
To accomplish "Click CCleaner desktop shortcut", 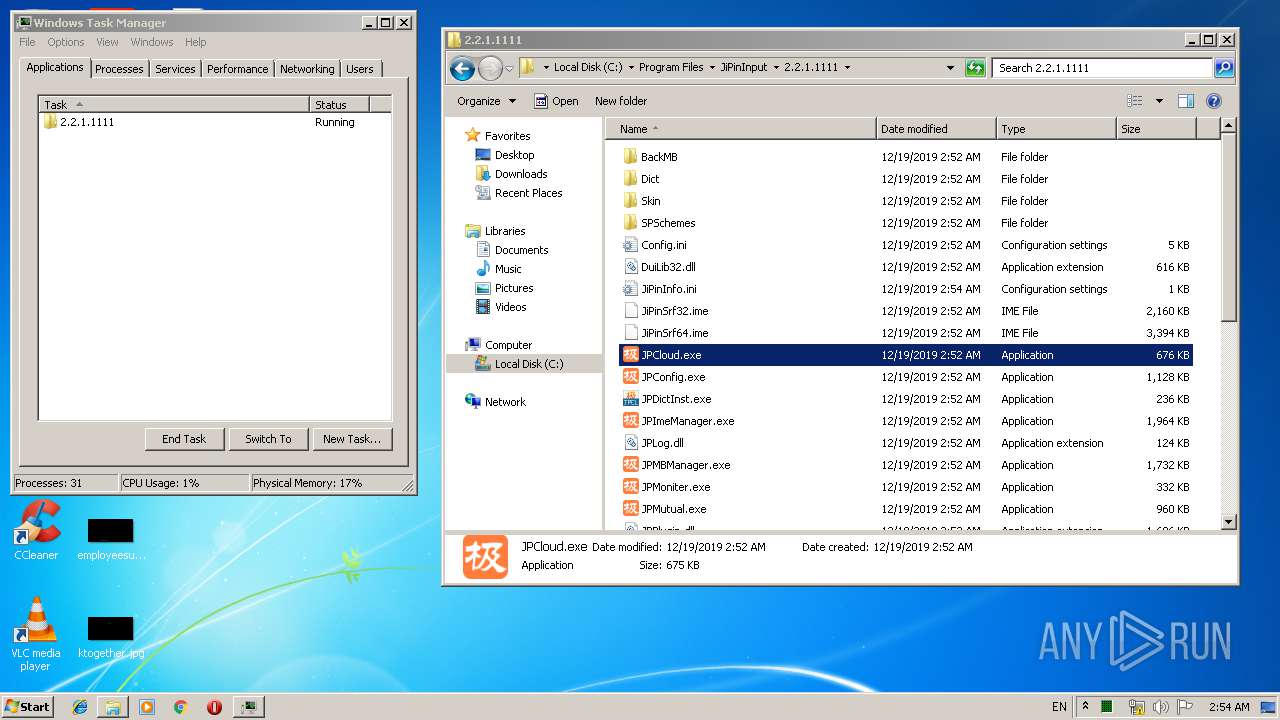I will point(36,530).
